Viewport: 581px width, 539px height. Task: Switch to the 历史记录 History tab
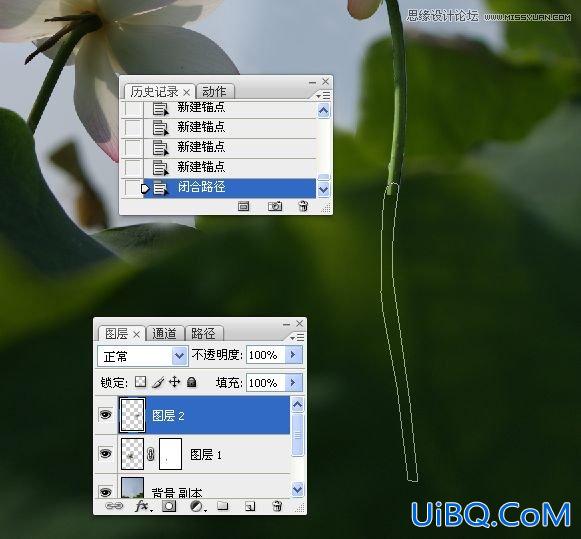[155, 92]
